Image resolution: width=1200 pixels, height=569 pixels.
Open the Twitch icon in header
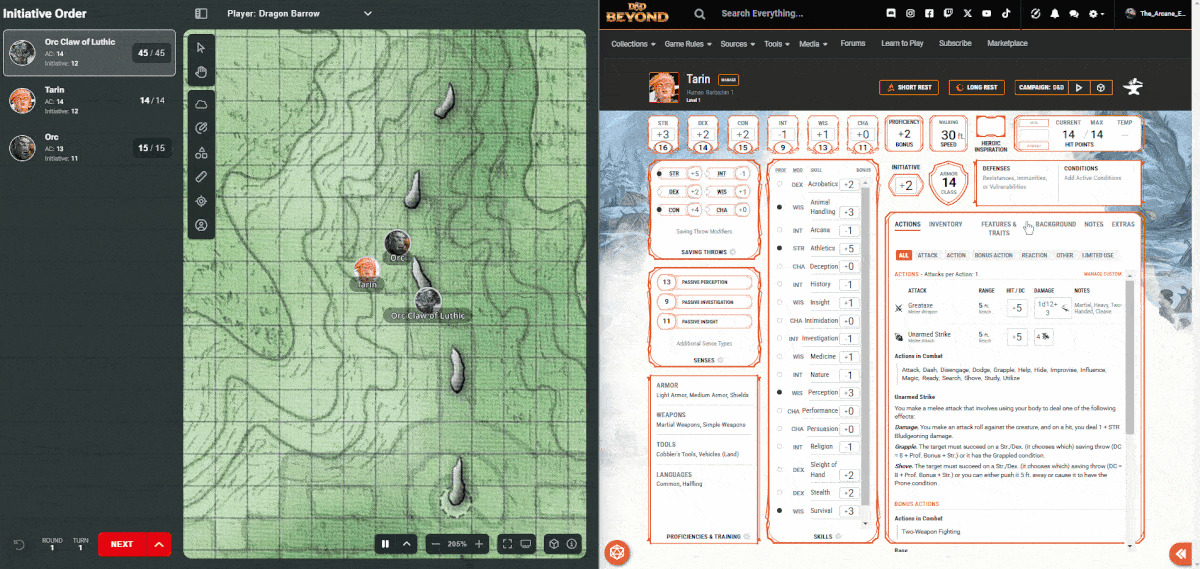[x=949, y=13]
